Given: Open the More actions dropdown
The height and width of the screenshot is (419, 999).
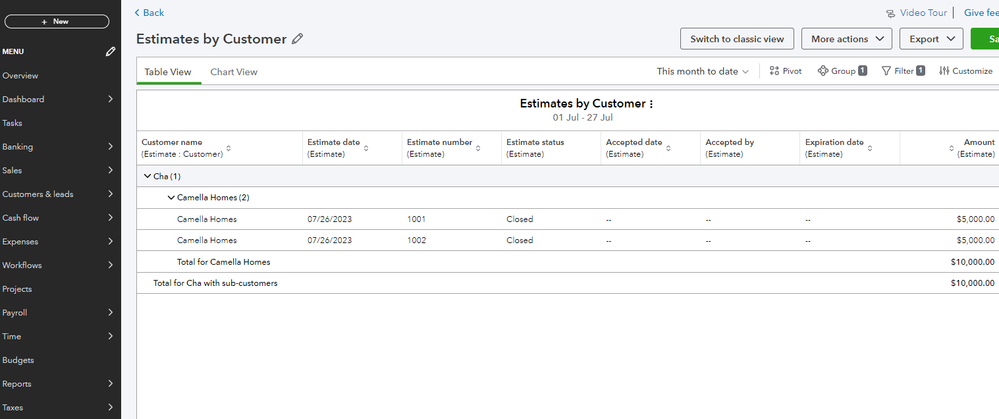Looking at the screenshot, I should pos(846,39).
